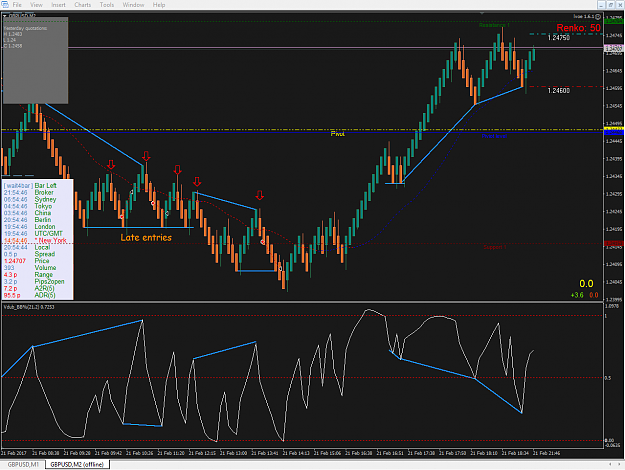This screenshot has height=470, width=625.
Task: Open the Charts menu
Action: click(x=83, y=5)
